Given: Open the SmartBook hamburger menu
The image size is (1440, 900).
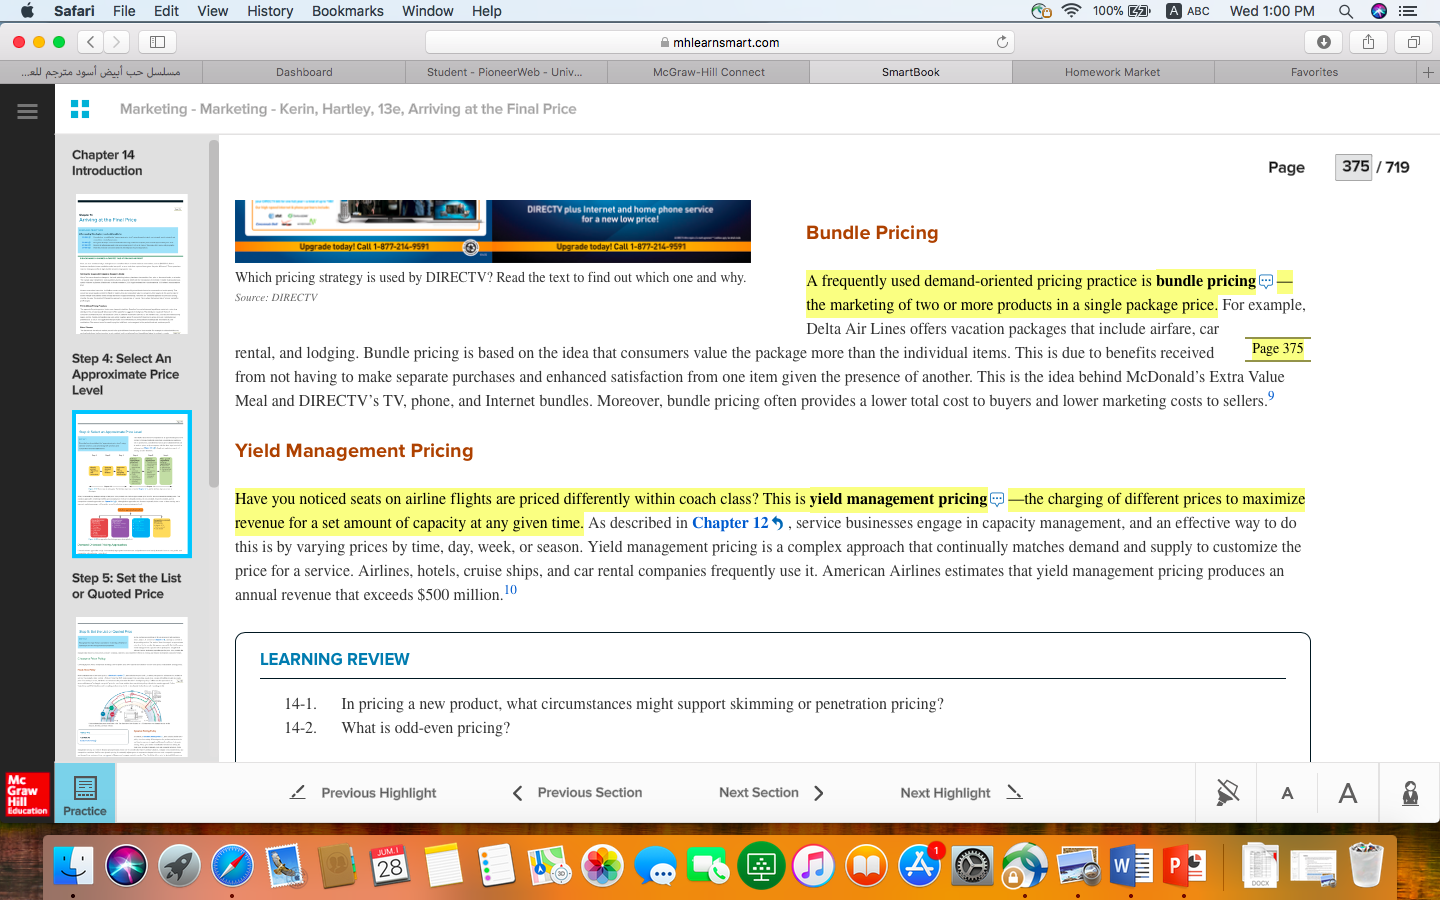Looking at the screenshot, I should (x=27, y=111).
